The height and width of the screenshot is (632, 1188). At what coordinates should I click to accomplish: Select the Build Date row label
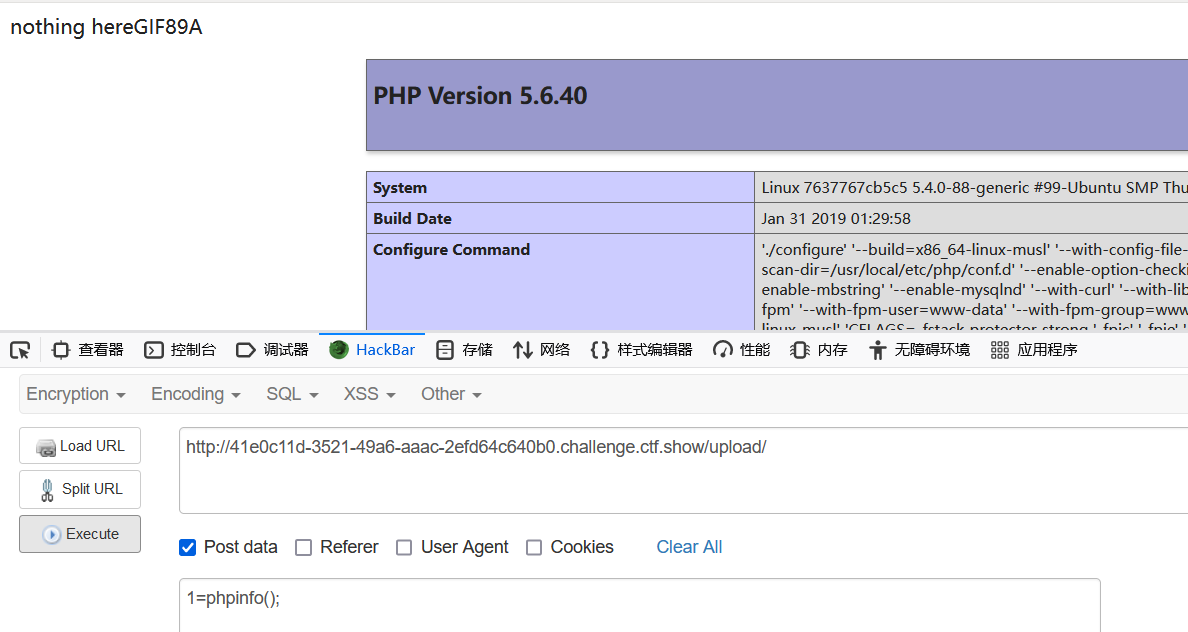click(x=412, y=219)
